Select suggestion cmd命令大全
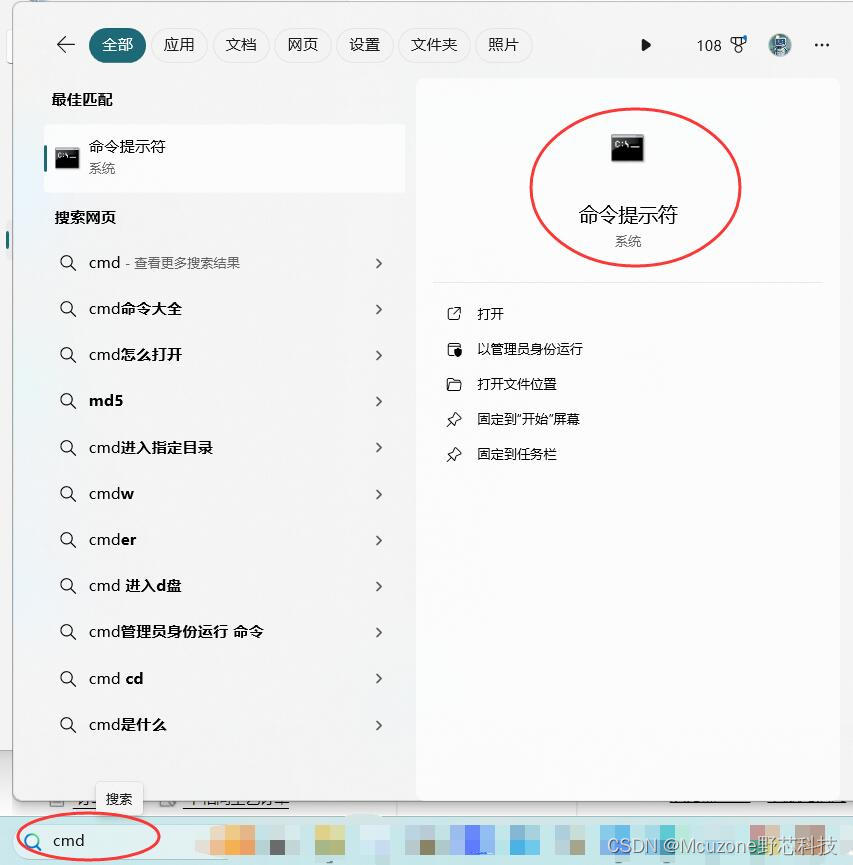This screenshot has height=865, width=853. (x=225, y=309)
